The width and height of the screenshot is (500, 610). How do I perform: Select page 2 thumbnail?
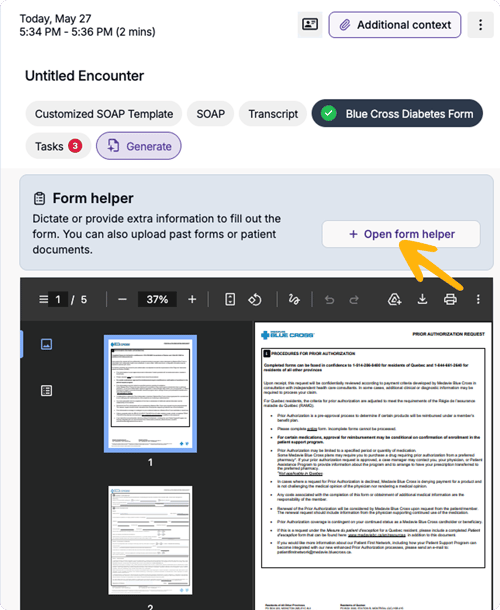point(150,540)
